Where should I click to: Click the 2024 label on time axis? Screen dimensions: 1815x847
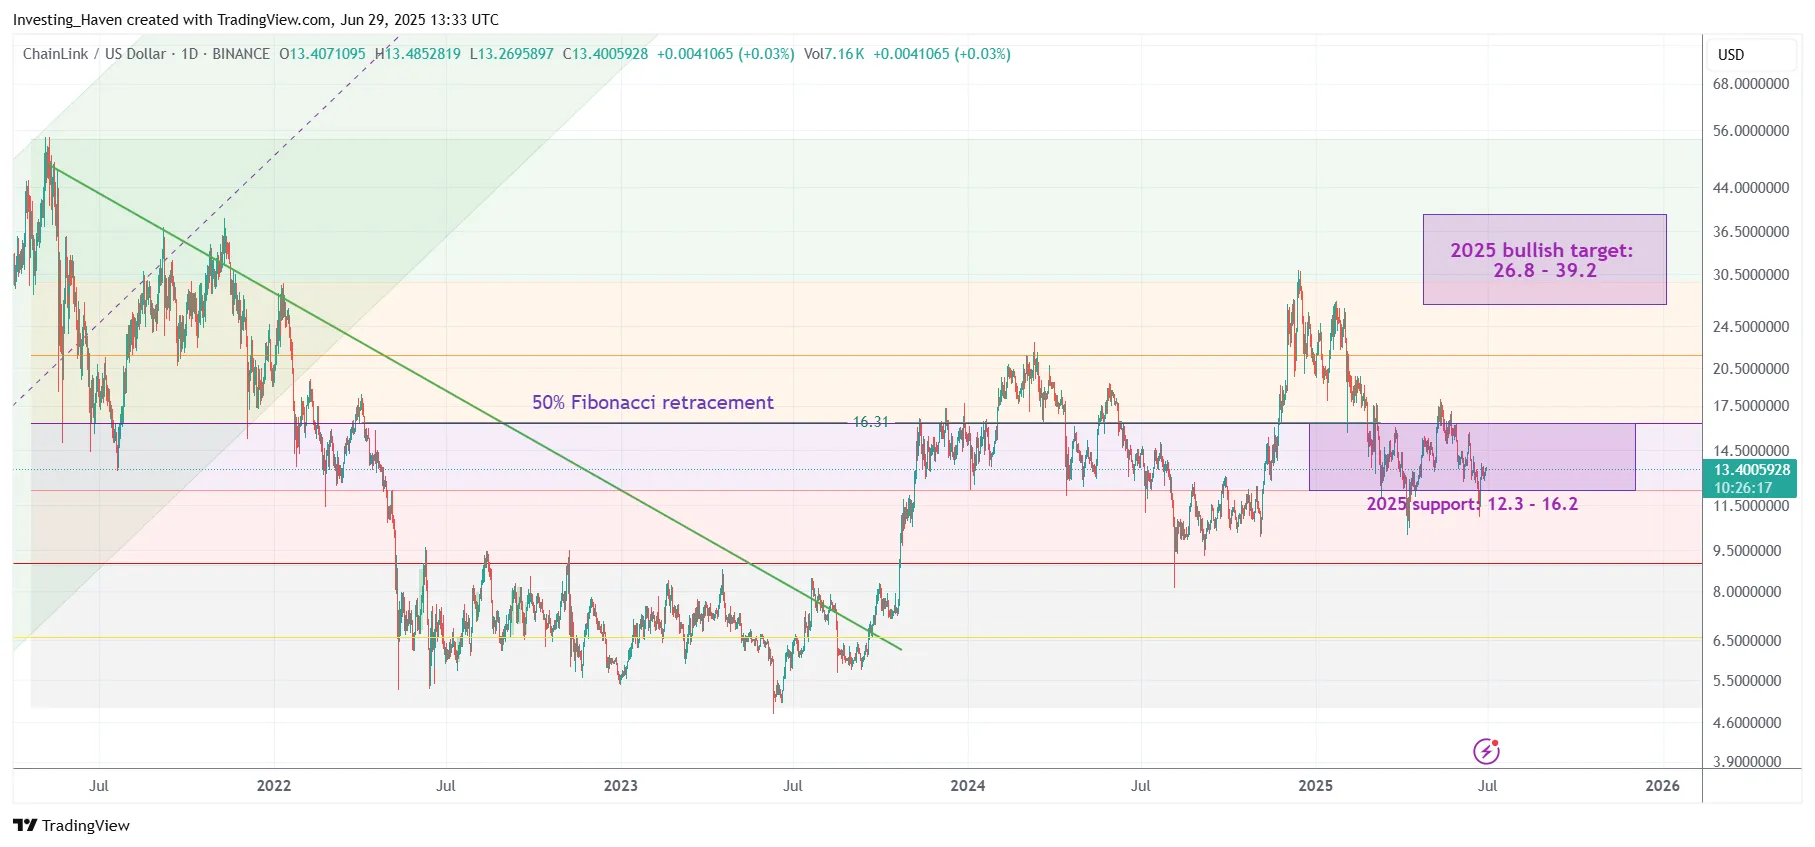coord(967,786)
